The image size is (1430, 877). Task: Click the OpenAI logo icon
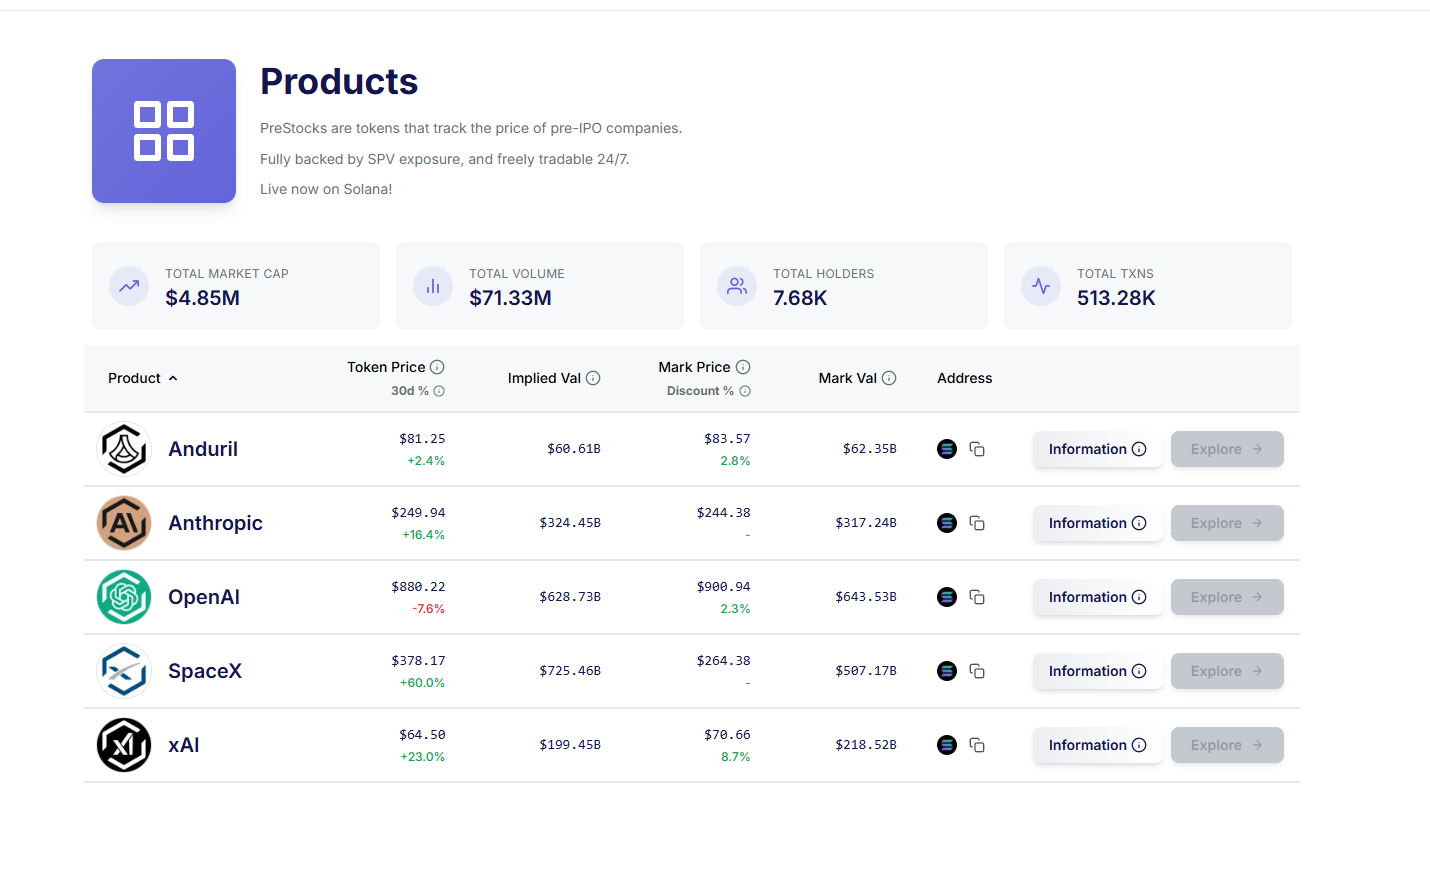[x=124, y=597]
